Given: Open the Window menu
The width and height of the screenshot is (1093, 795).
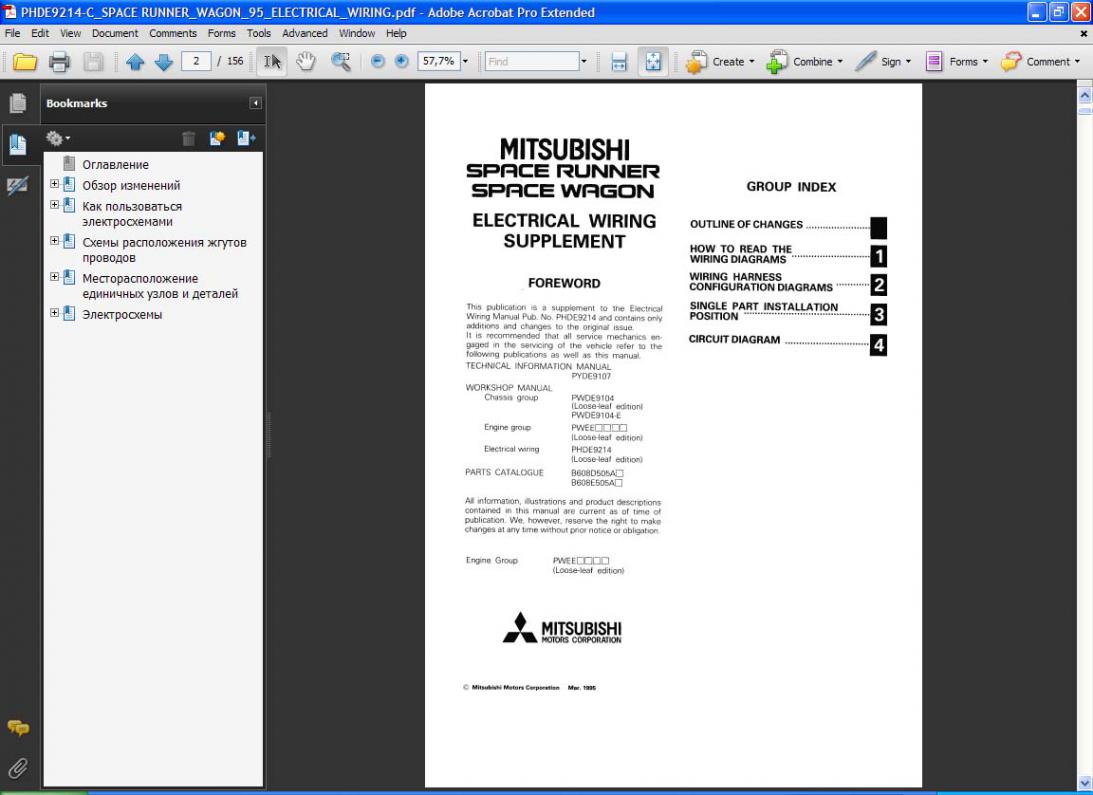Looking at the screenshot, I should (x=357, y=33).
